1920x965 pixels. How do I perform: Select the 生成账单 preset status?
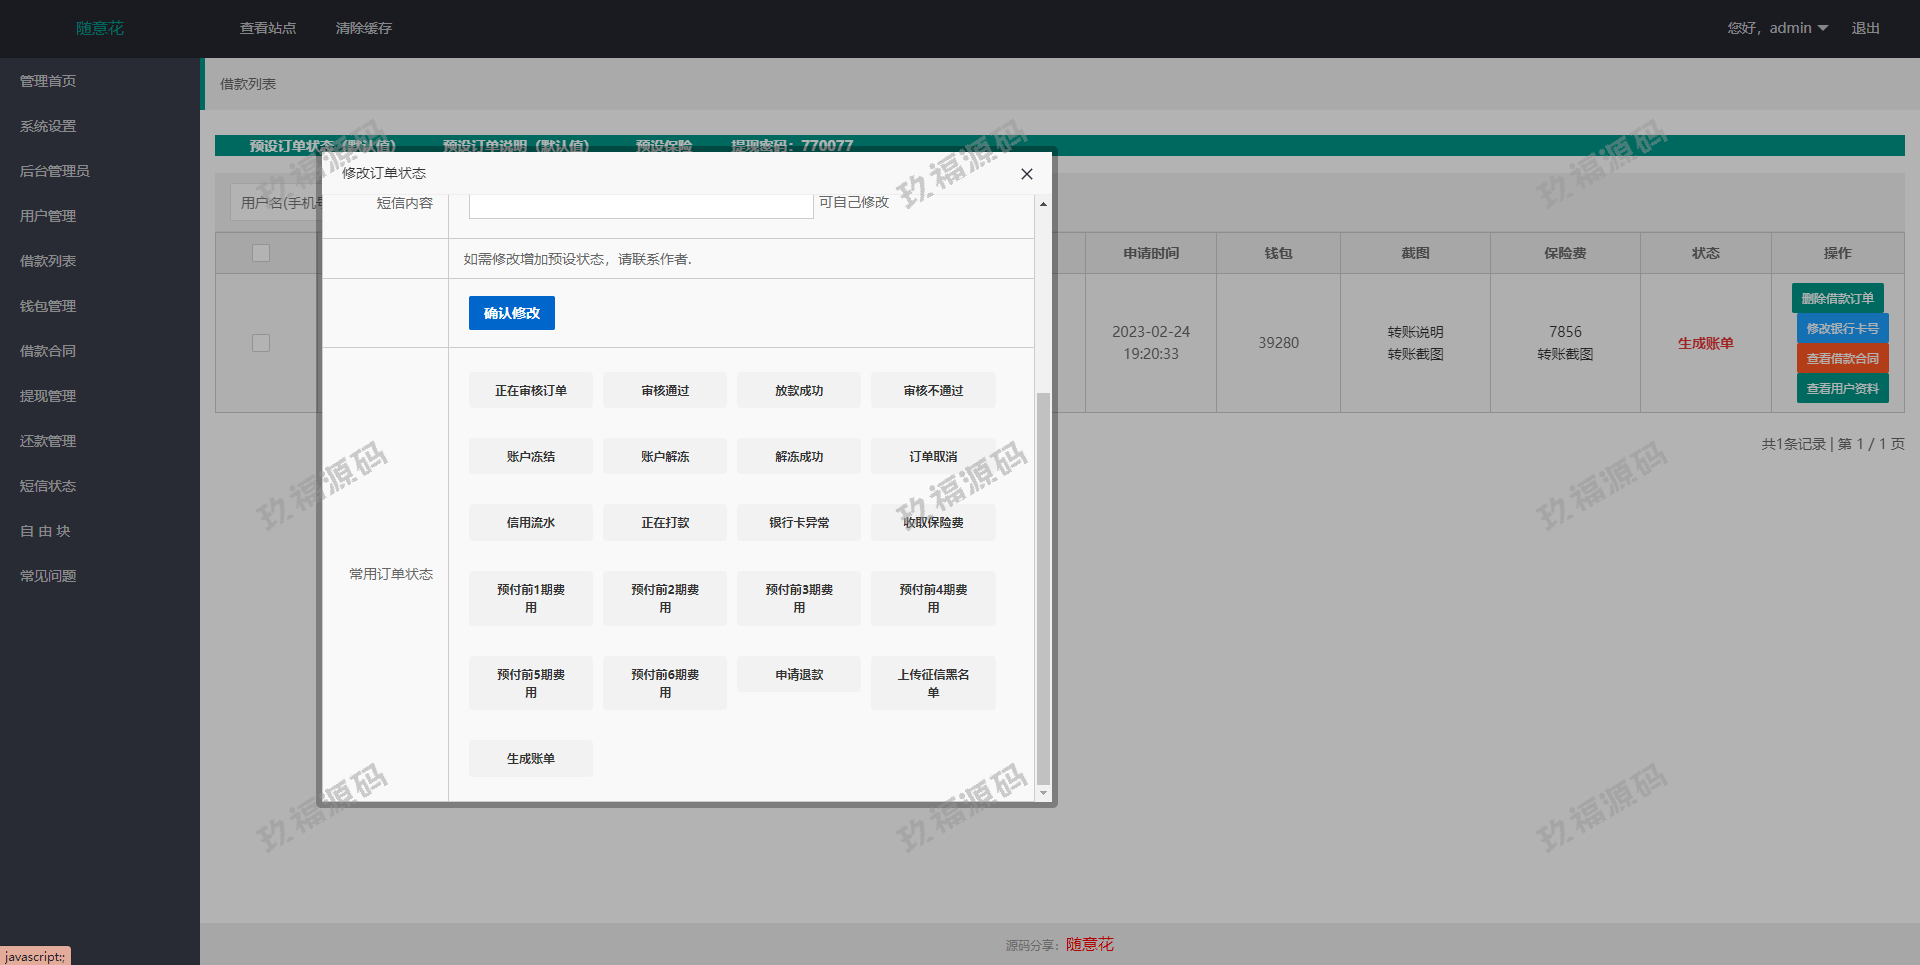(530, 759)
